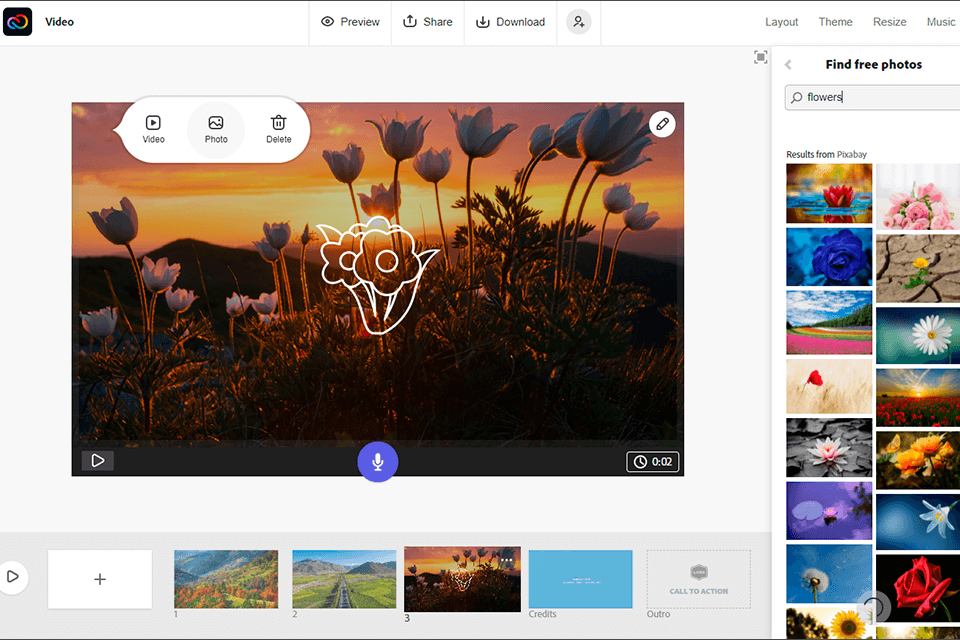Viewport: 960px width, 640px height.
Task: Select slide 1 autumn hills thumbnail
Action: [x=226, y=579]
